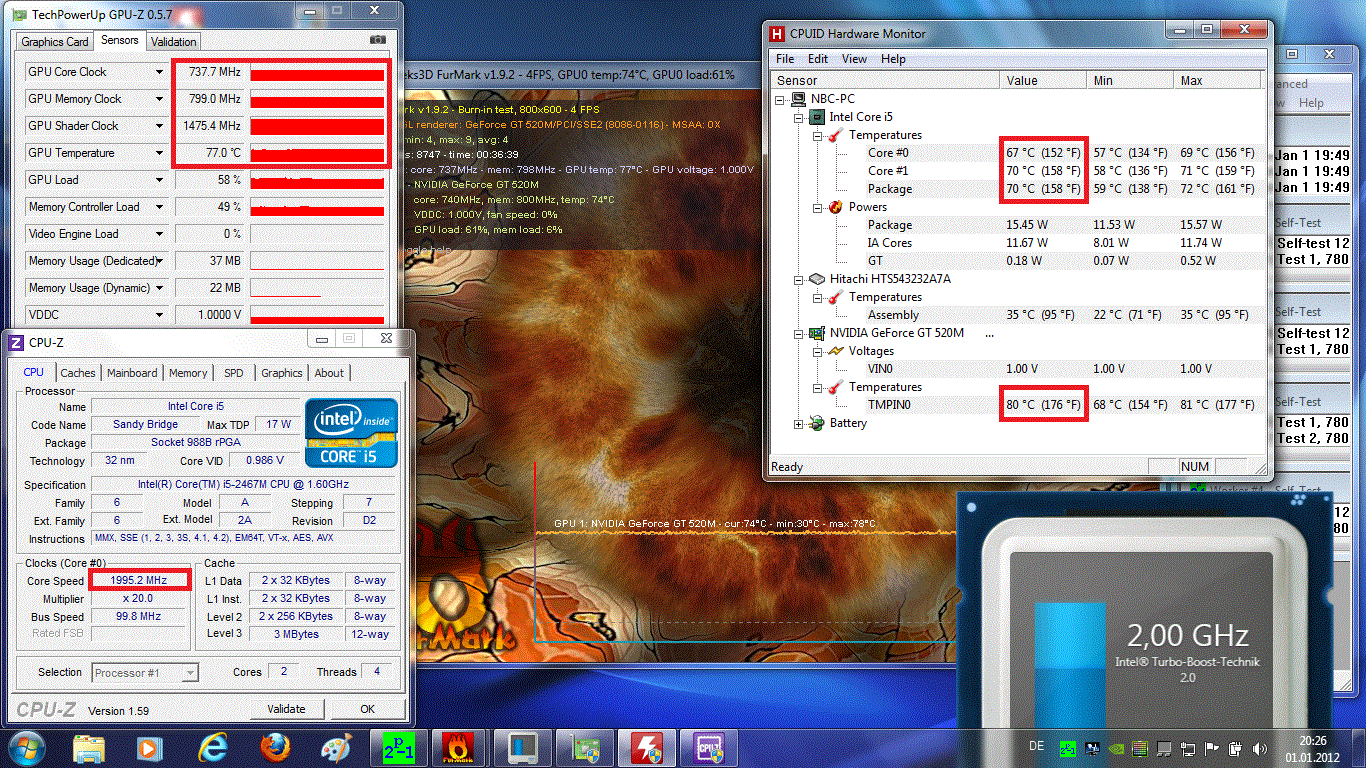Viewport: 1366px width, 768px height.
Task: Click the Powers flame icon in HWMonitor
Action: [836, 207]
